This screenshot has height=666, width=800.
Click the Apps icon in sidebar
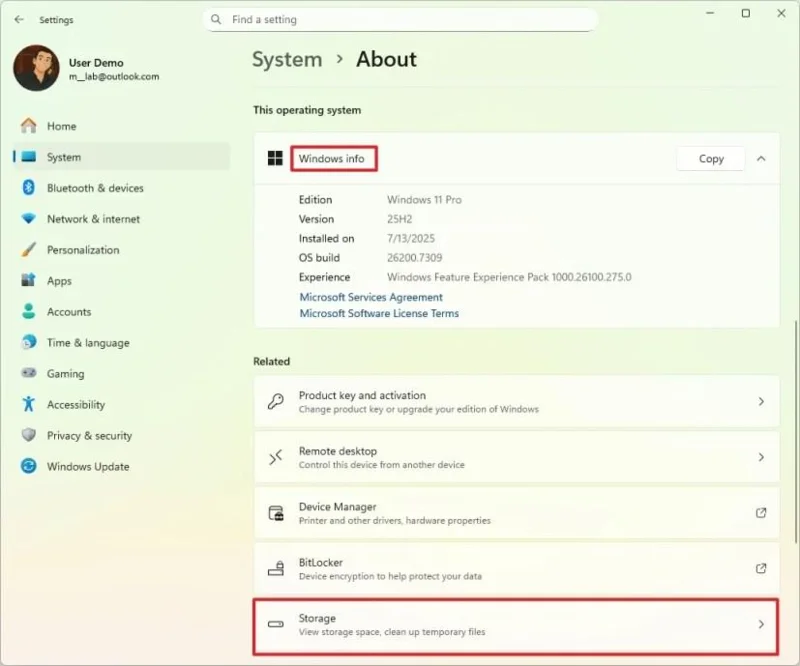coord(29,280)
